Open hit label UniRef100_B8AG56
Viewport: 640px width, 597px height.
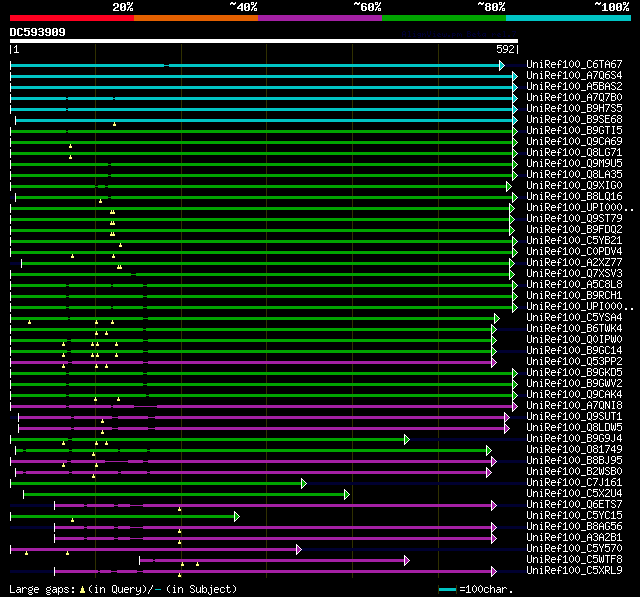(574, 527)
